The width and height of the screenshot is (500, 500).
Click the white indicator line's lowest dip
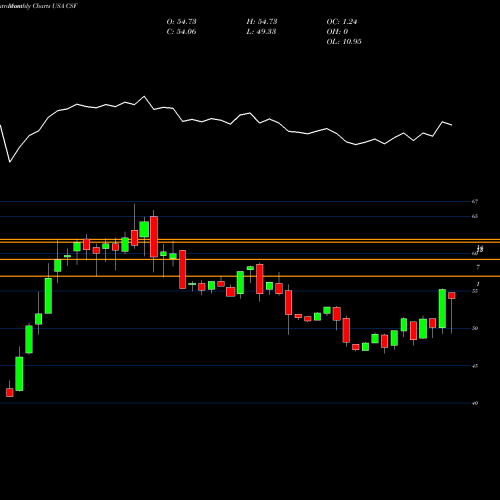[10, 162]
